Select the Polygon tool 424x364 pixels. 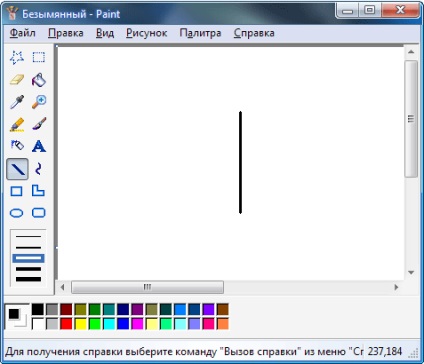coord(38,190)
